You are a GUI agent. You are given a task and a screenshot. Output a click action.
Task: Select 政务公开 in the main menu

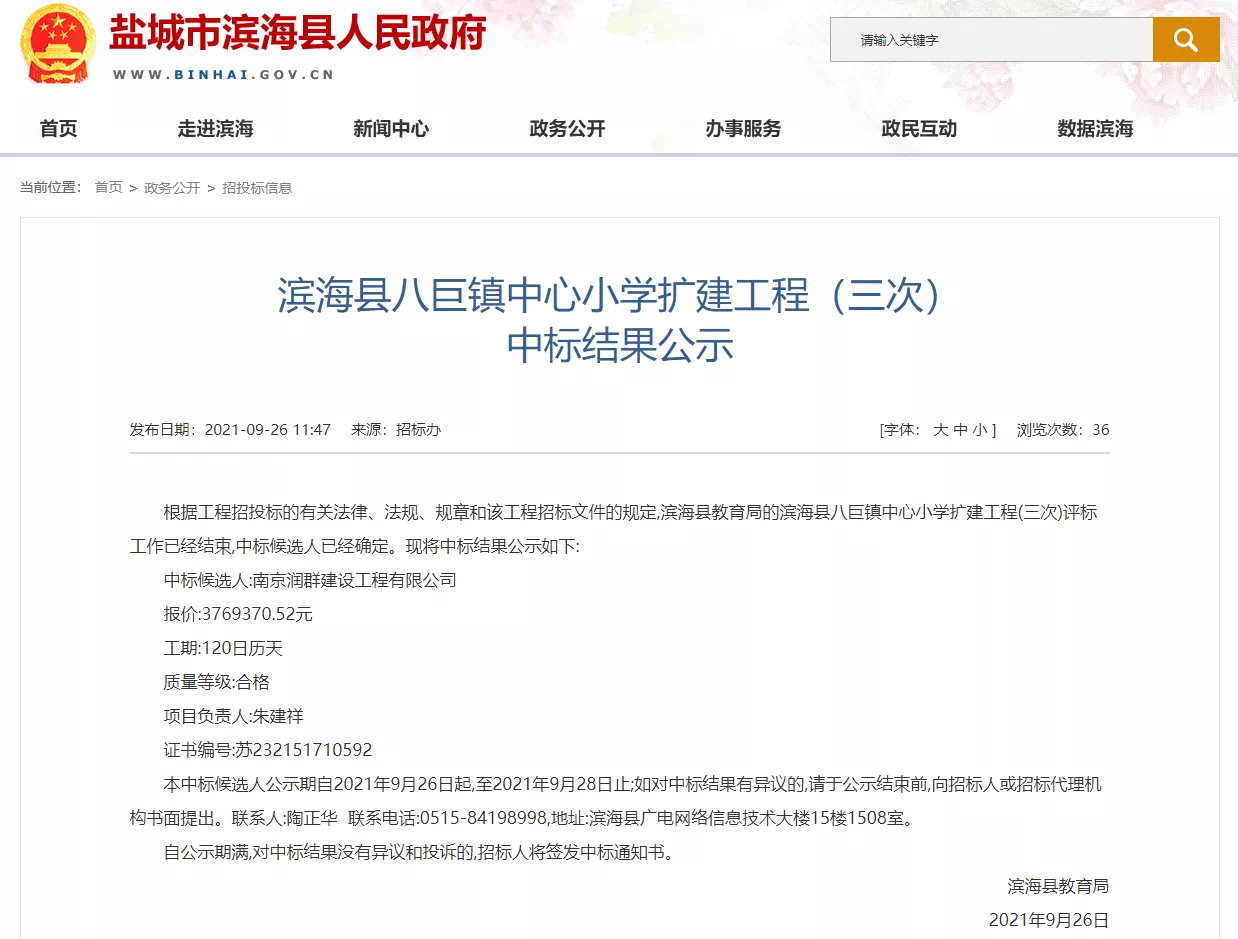tap(567, 129)
